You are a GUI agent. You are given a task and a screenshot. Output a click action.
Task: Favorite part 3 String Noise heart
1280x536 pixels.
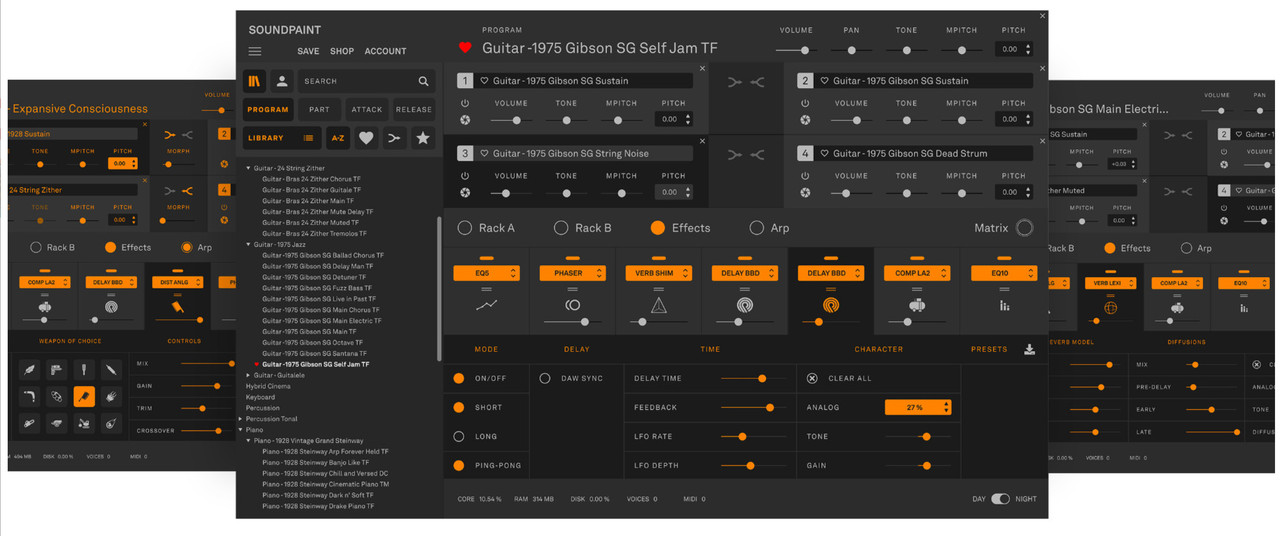tap(485, 154)
